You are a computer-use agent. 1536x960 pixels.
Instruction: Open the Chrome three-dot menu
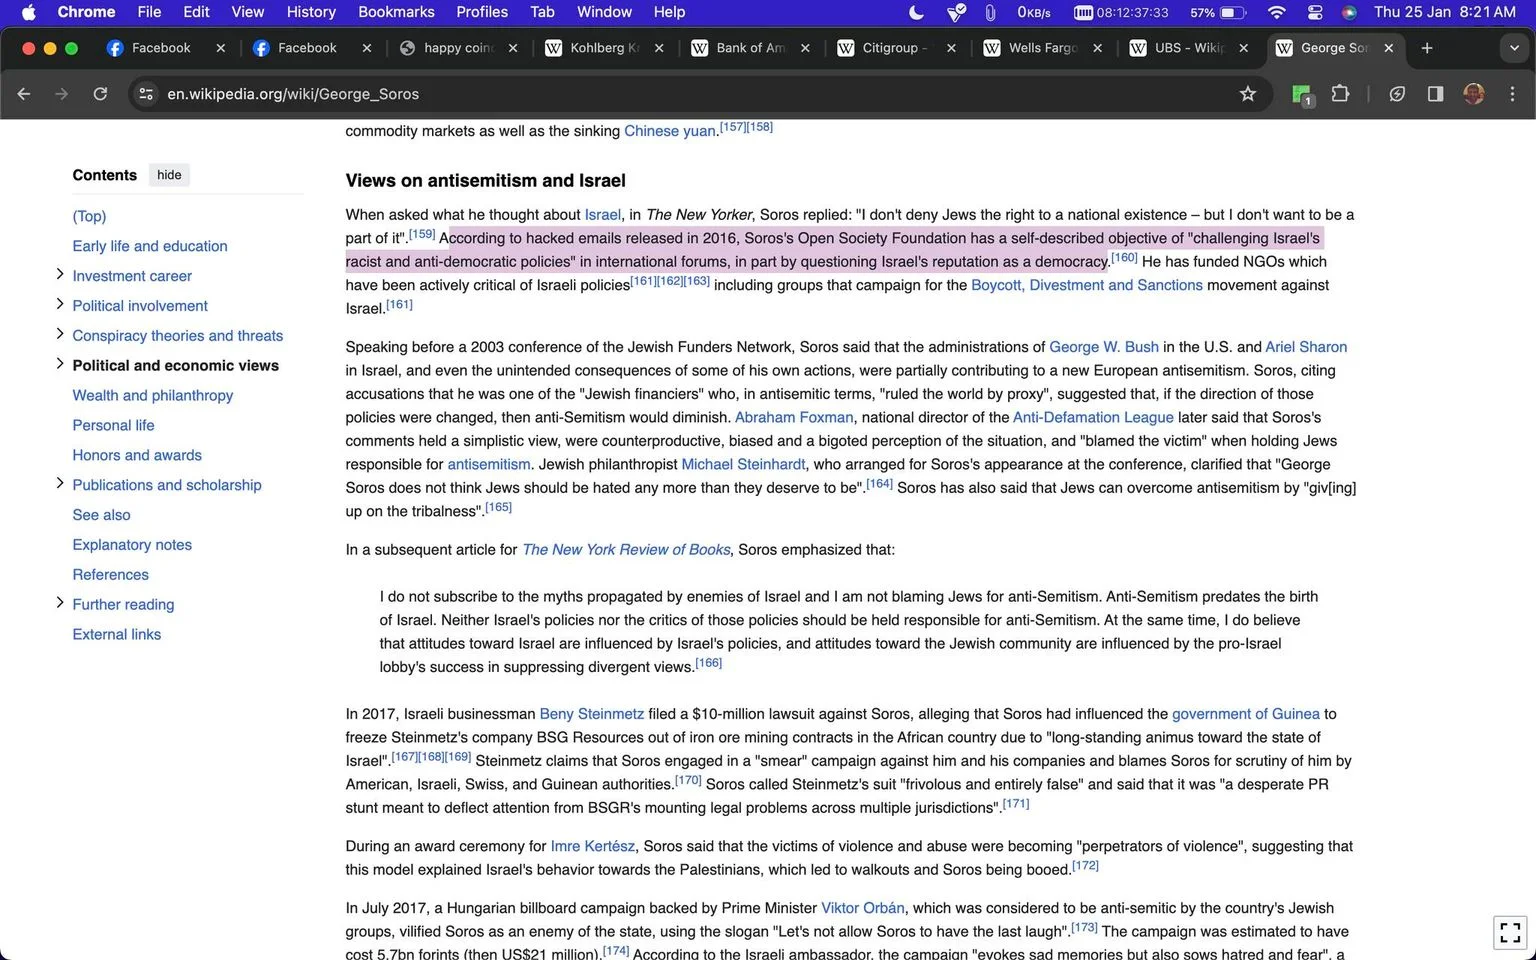1512,94
